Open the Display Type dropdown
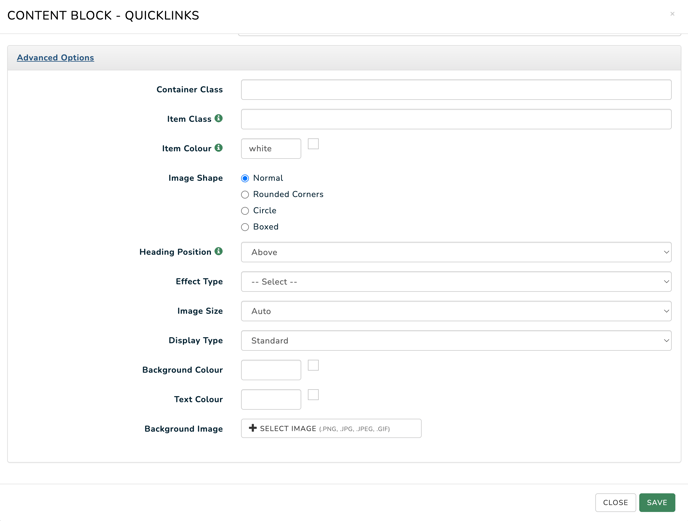Image resolution: width=688 pixels, height=521 pixels. (x=456, y=341)
